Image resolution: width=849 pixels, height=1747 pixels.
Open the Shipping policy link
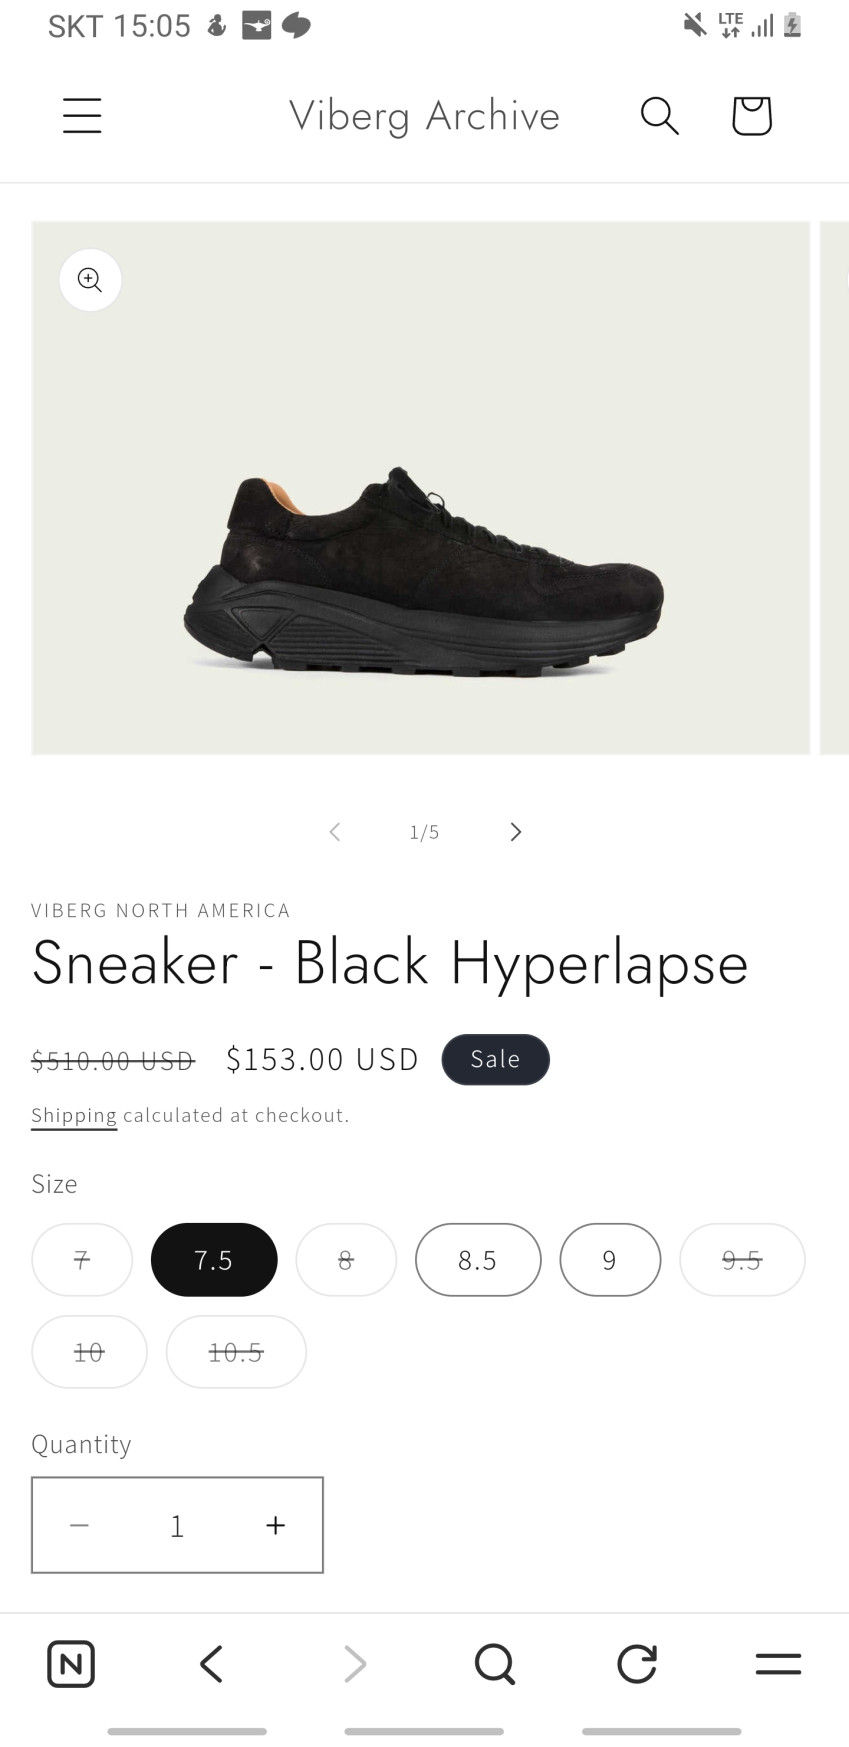pyautogui.click(x=74, y=1115)
